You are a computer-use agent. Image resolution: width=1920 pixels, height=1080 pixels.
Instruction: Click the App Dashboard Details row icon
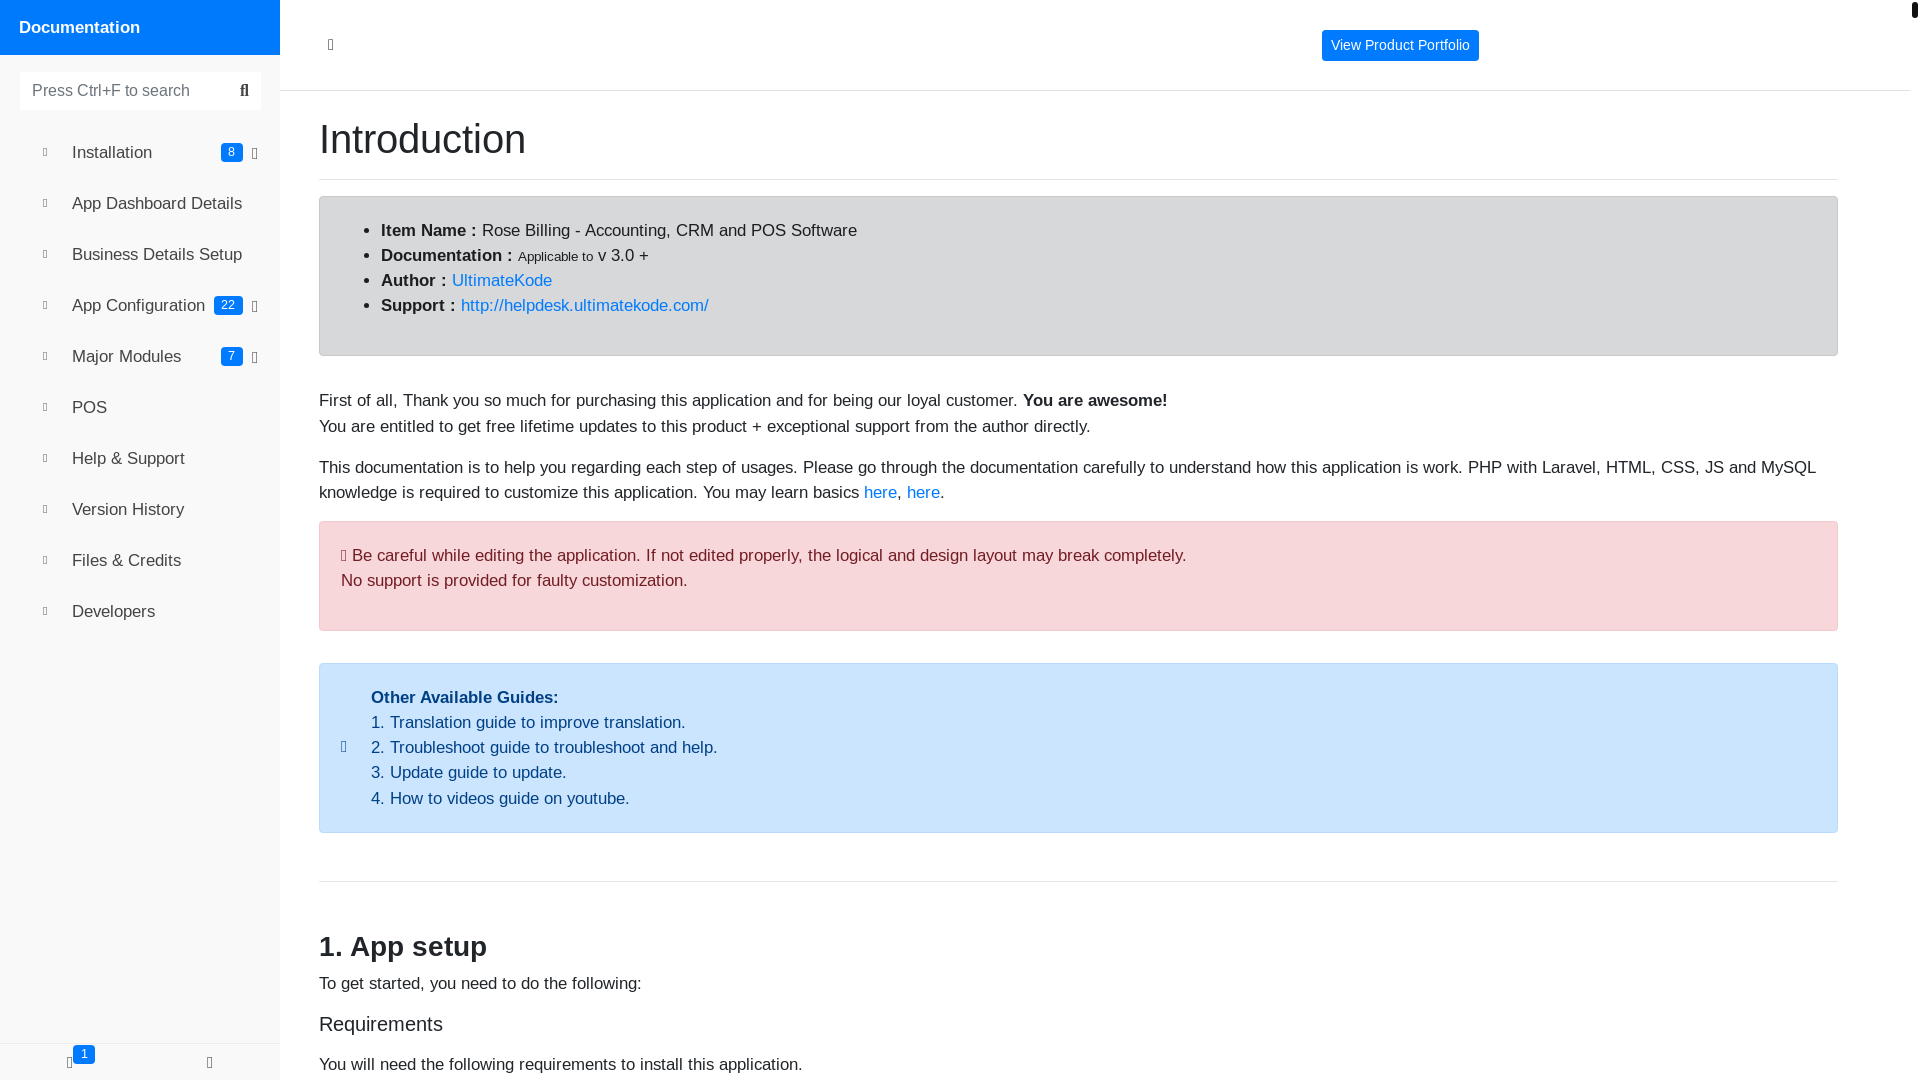coord(45,203)
